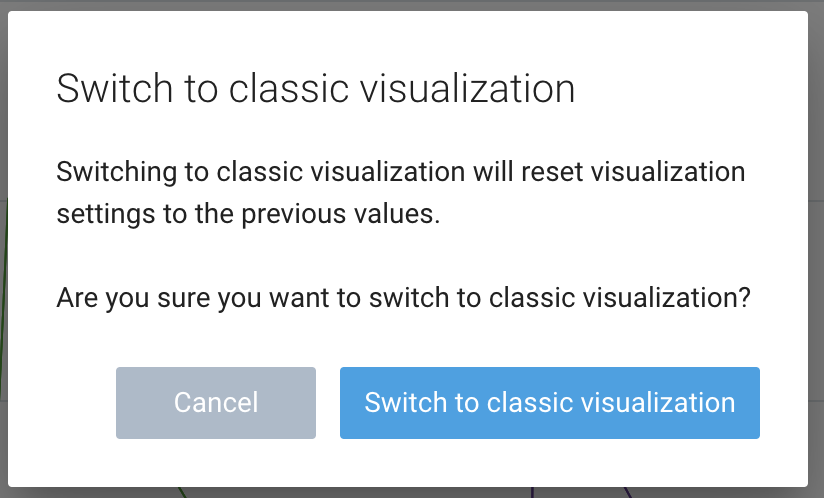Click the Cancel button

pyautogui.click(x=216, y=403)
